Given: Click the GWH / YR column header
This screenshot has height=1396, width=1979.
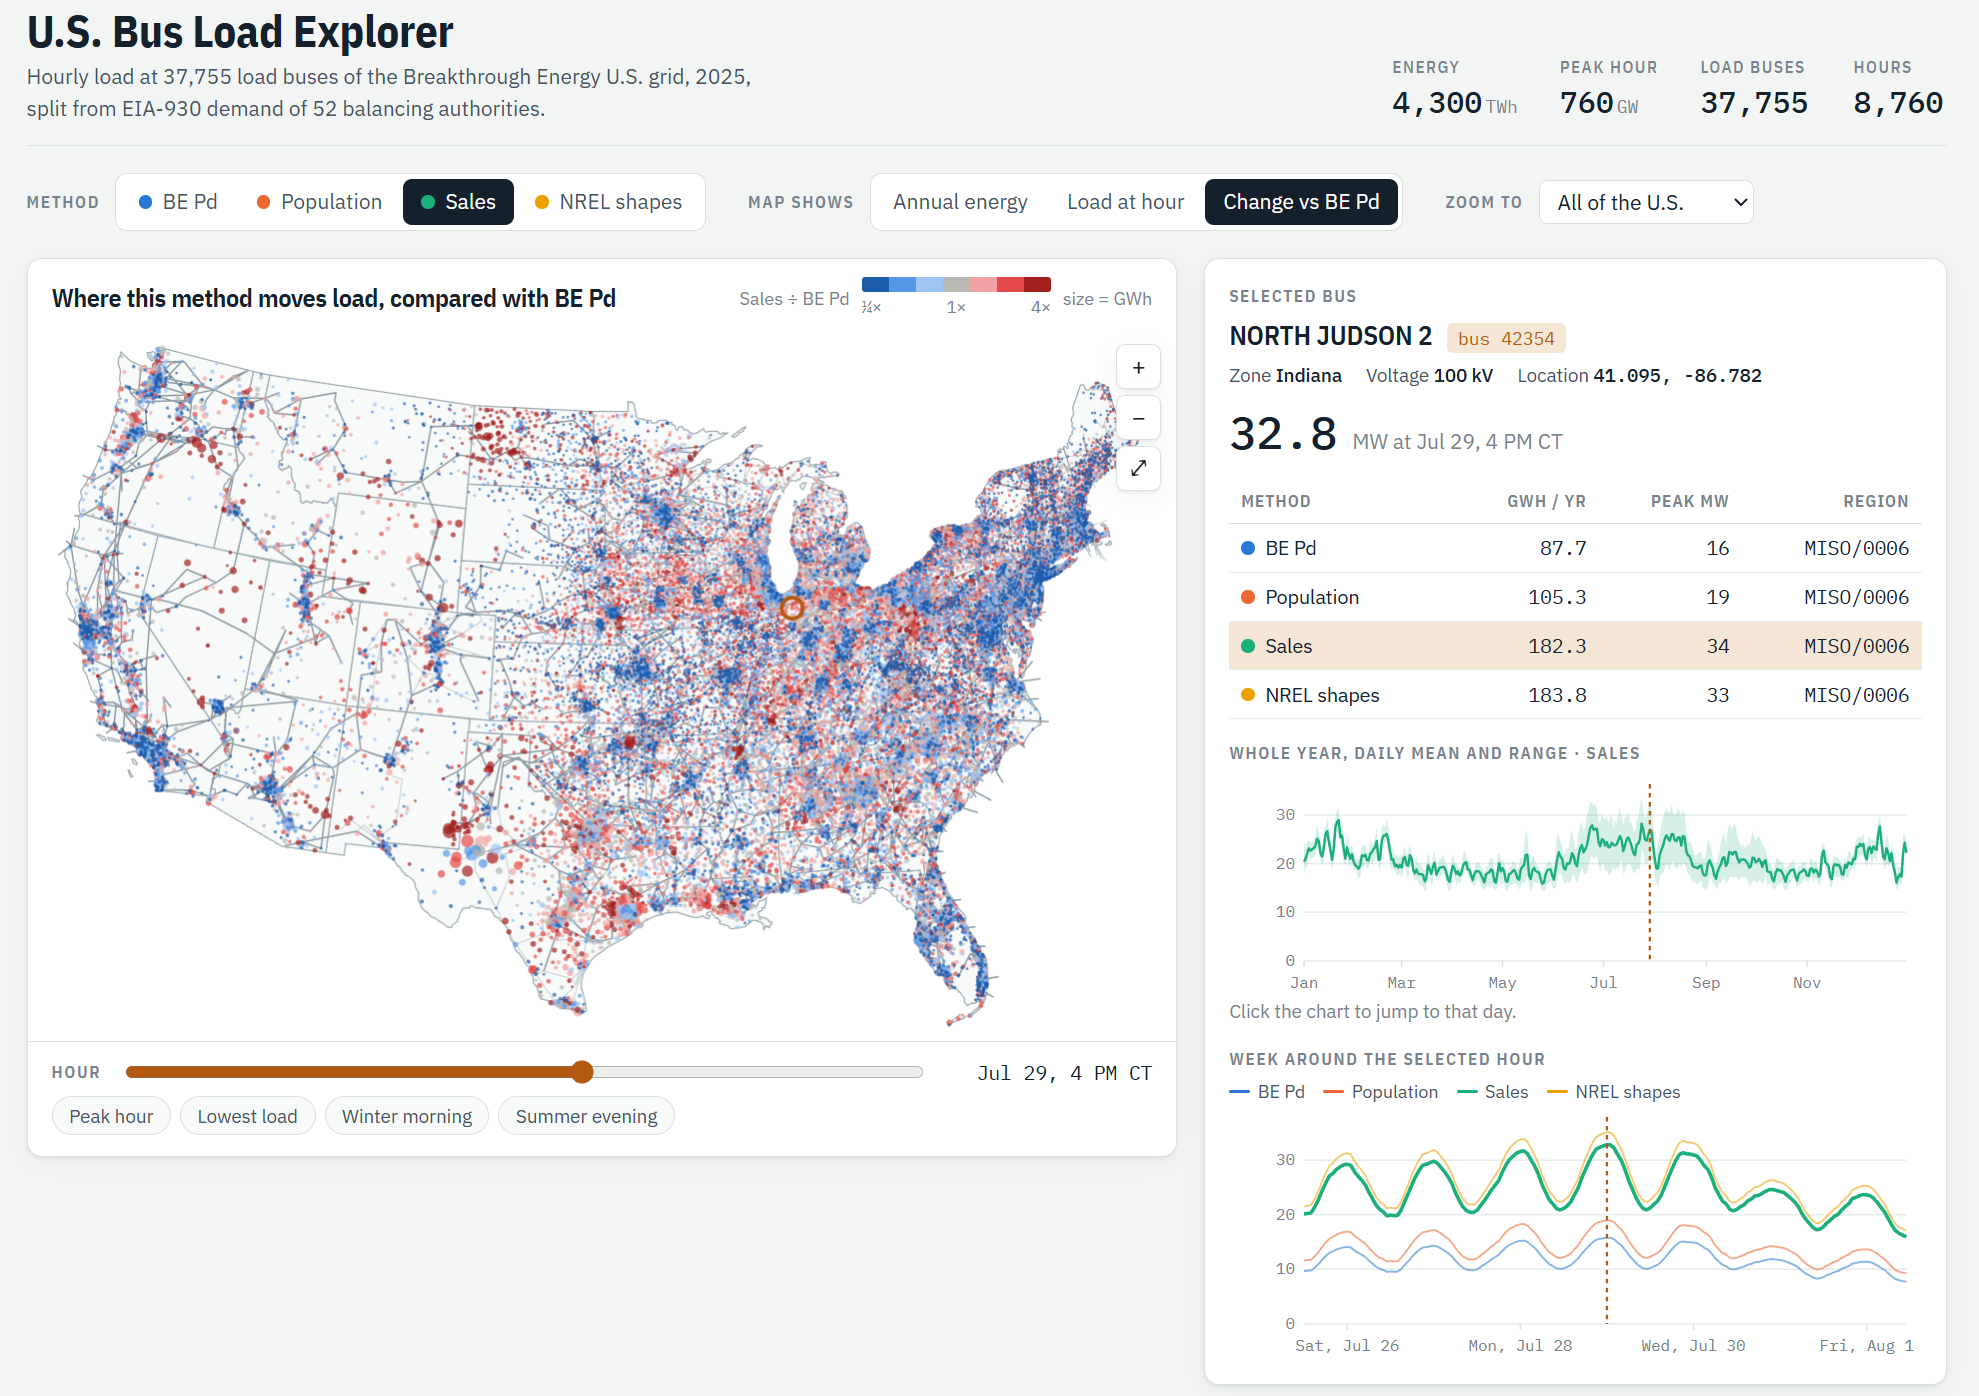Looking at the screenshot, I should tap(1546, 501).
